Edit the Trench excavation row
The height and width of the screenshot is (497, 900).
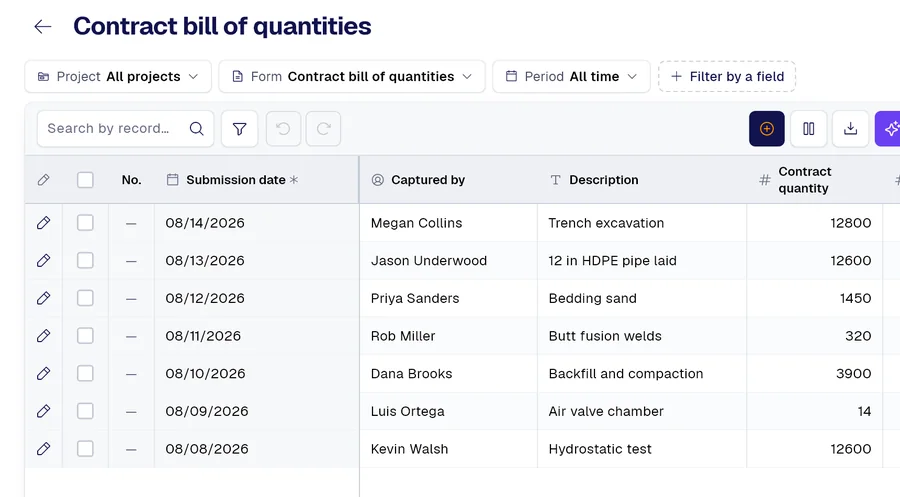click(x=44, y=223)
